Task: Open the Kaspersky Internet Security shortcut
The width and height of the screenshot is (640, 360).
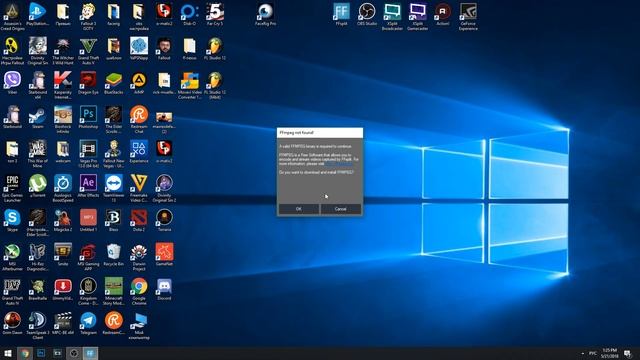Action: pyautogui.click(x=63, y=86)
